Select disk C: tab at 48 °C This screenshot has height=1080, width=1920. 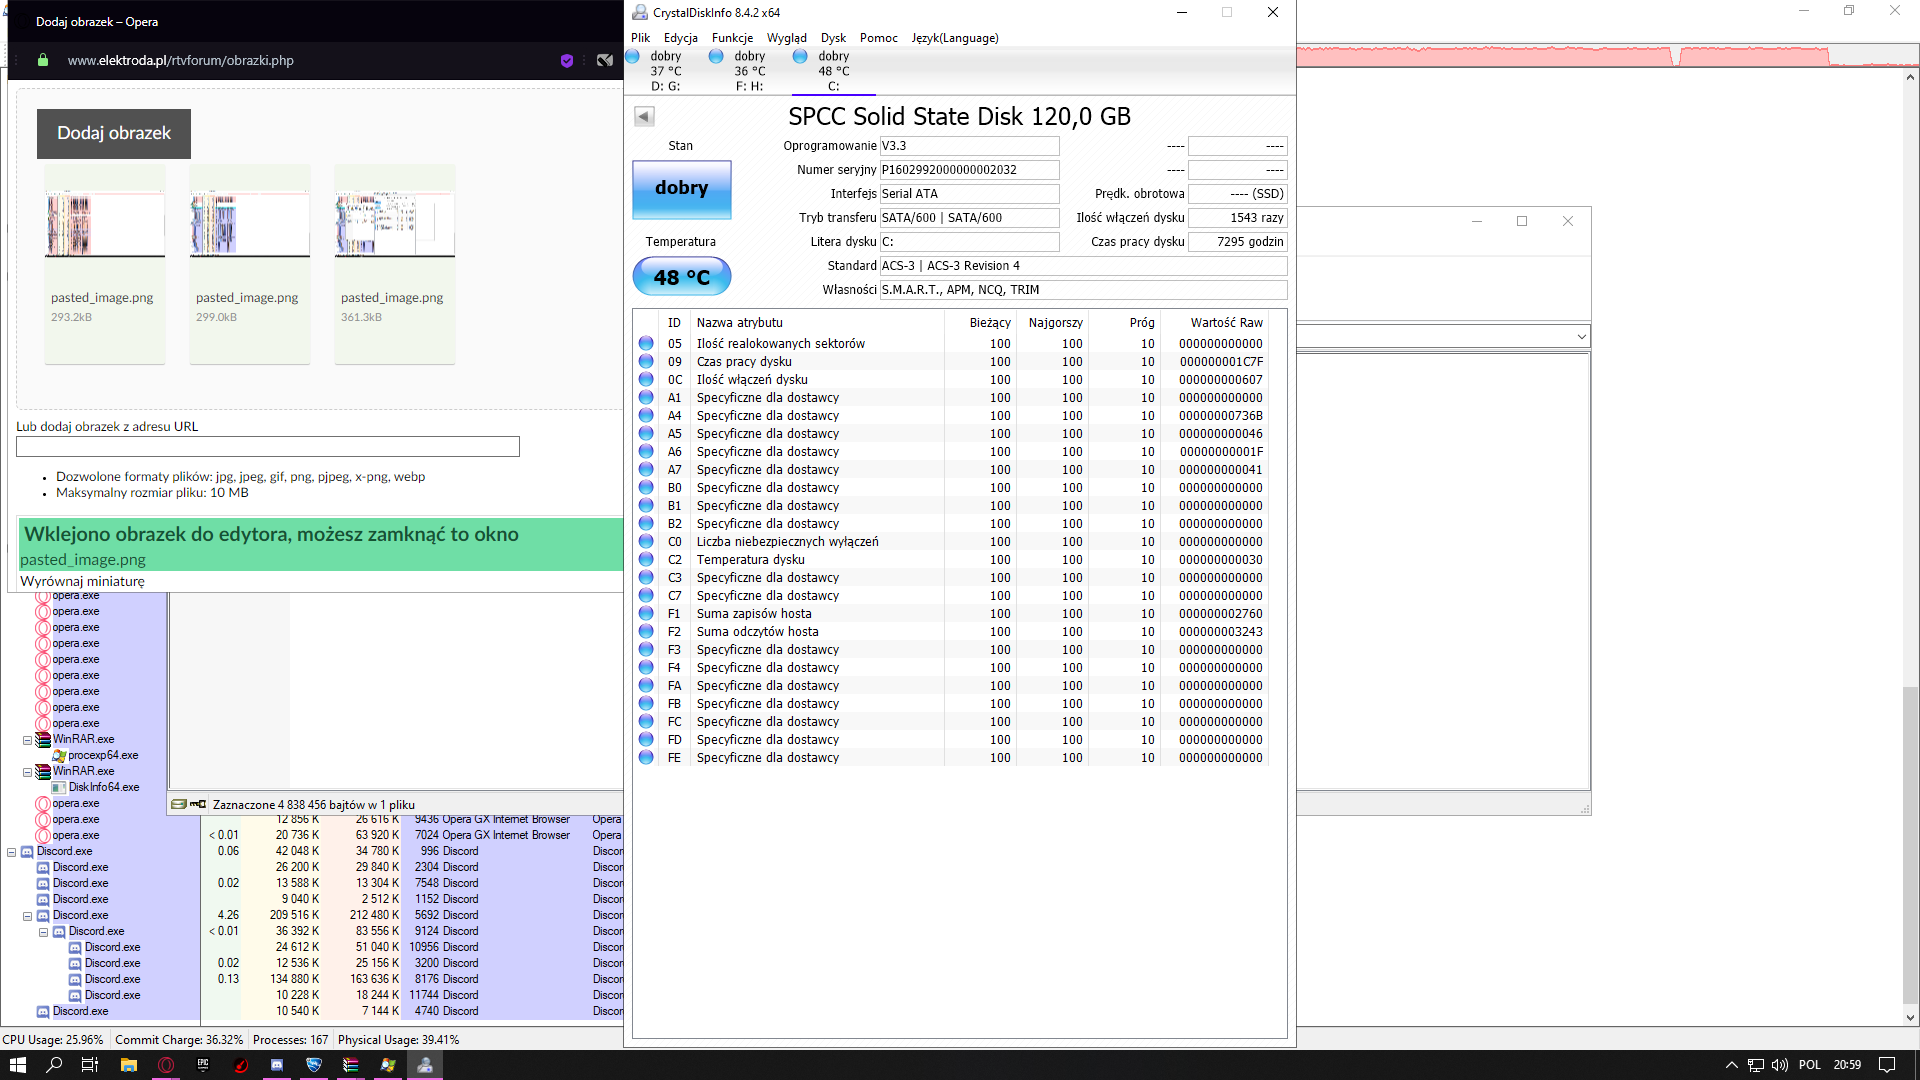pos(833,71)
